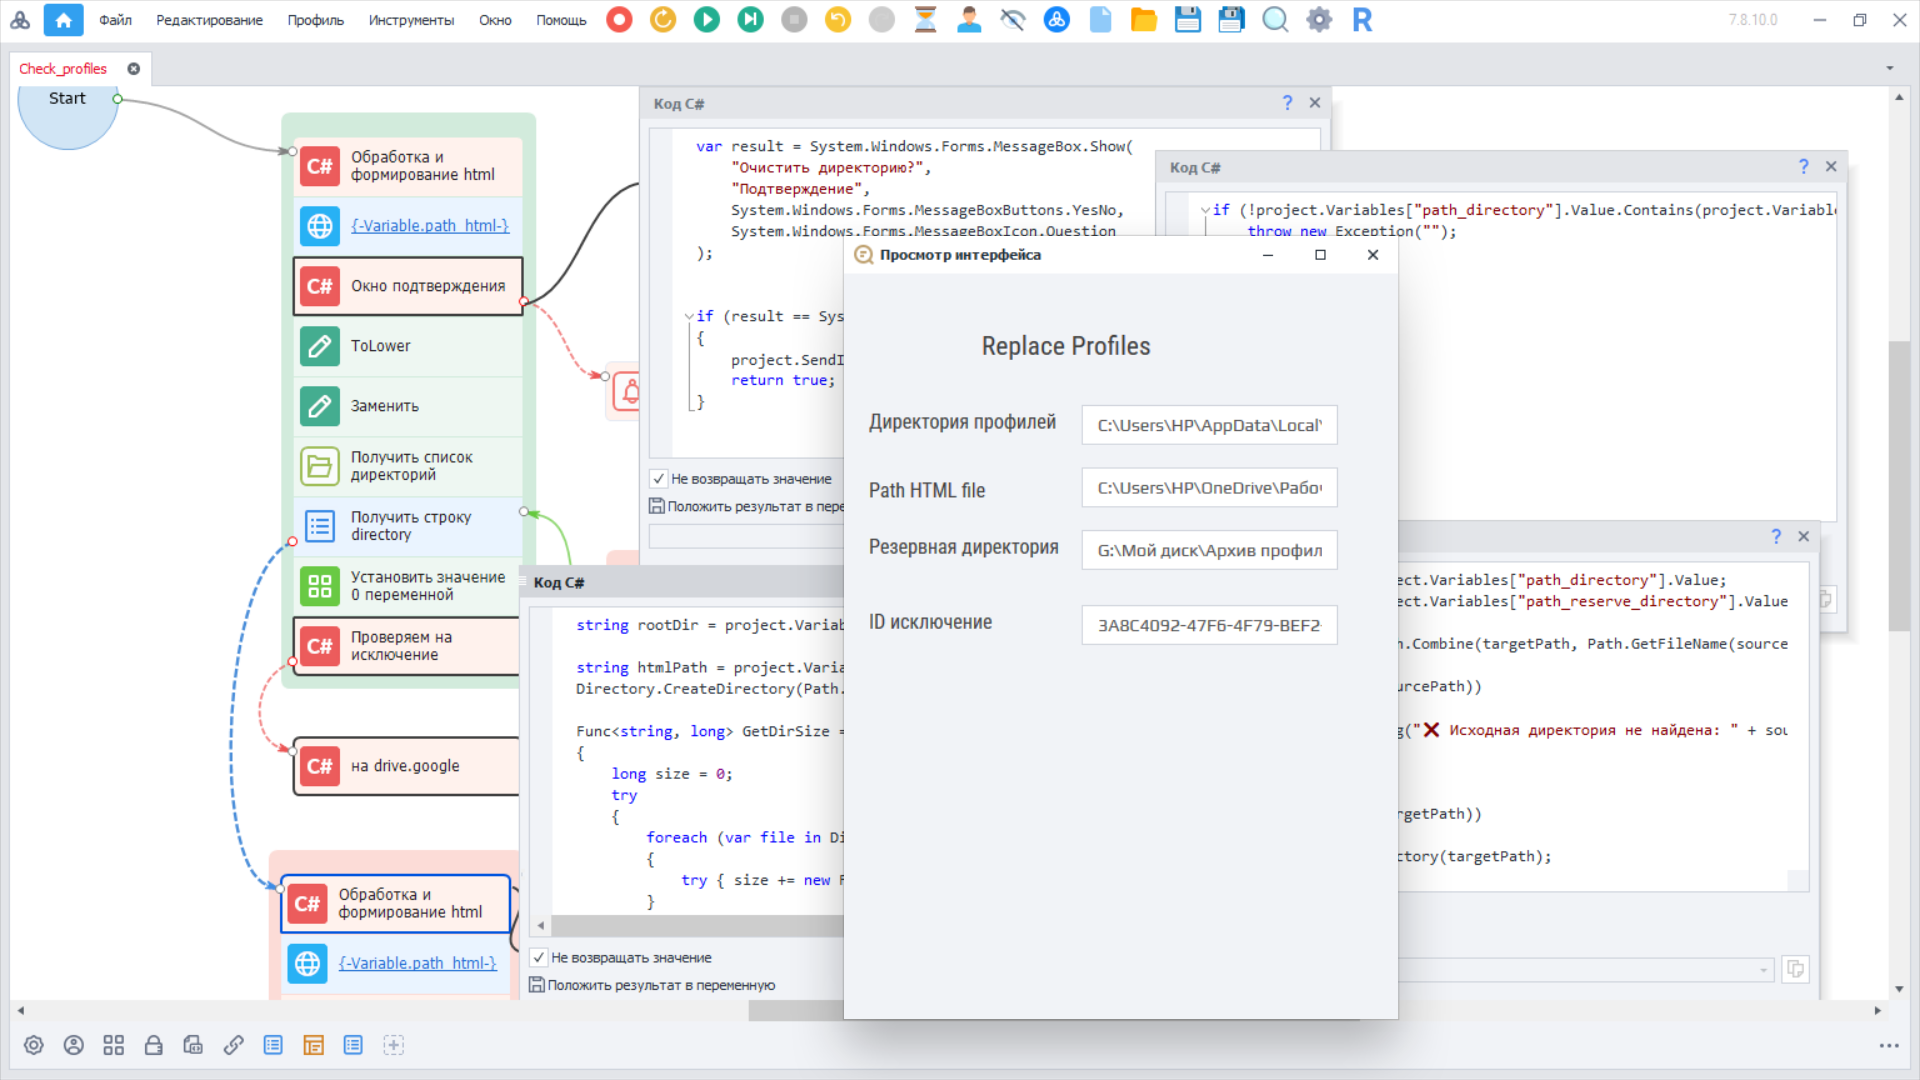
Task: Switch to the Check_profiles tab
Action: (x=63, y=69)
